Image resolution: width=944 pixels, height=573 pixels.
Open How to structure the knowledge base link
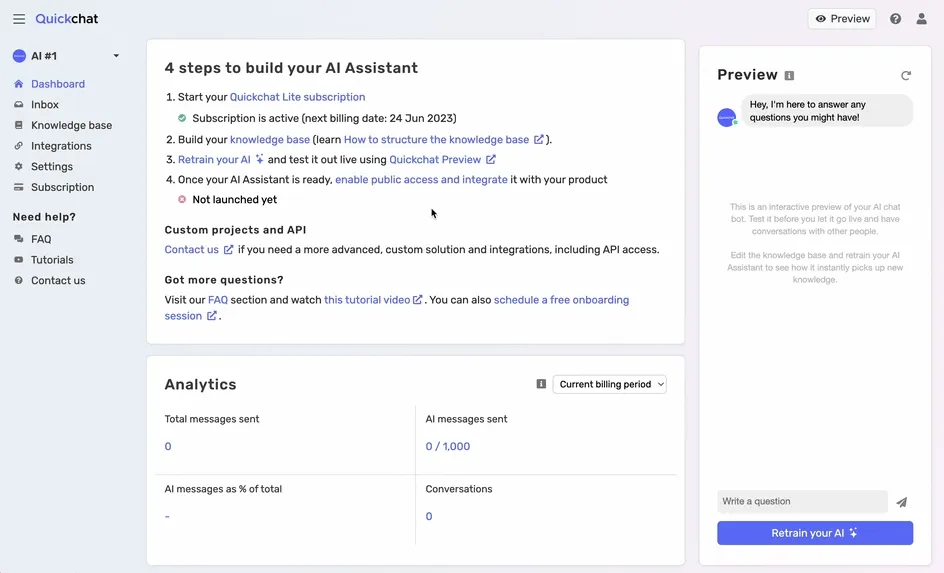coord(443,140)
